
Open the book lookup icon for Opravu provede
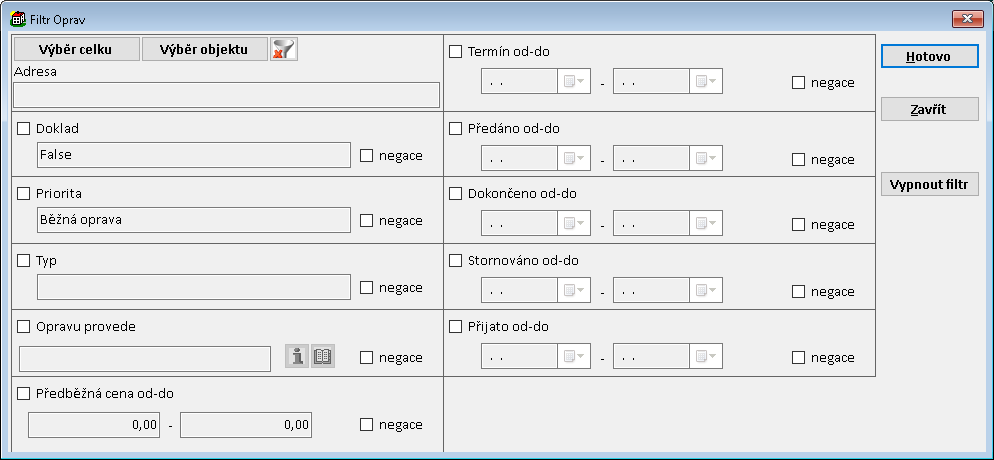click(323, 357)
